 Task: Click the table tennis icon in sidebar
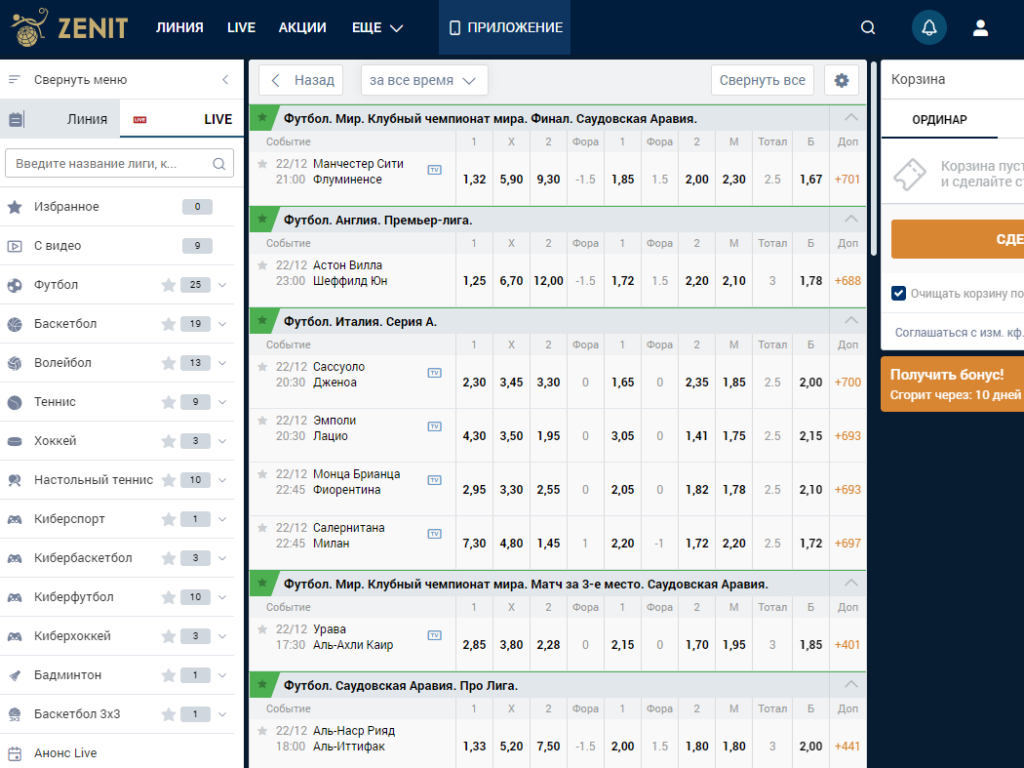(x=14, y=480)
